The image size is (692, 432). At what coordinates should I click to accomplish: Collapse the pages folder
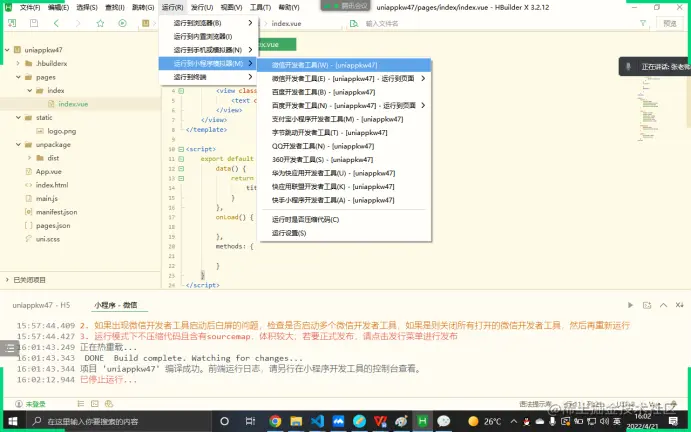[18, 77]
